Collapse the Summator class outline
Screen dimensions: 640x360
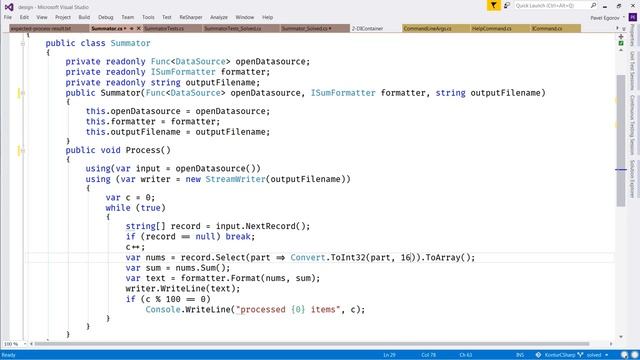coord(23,43)
